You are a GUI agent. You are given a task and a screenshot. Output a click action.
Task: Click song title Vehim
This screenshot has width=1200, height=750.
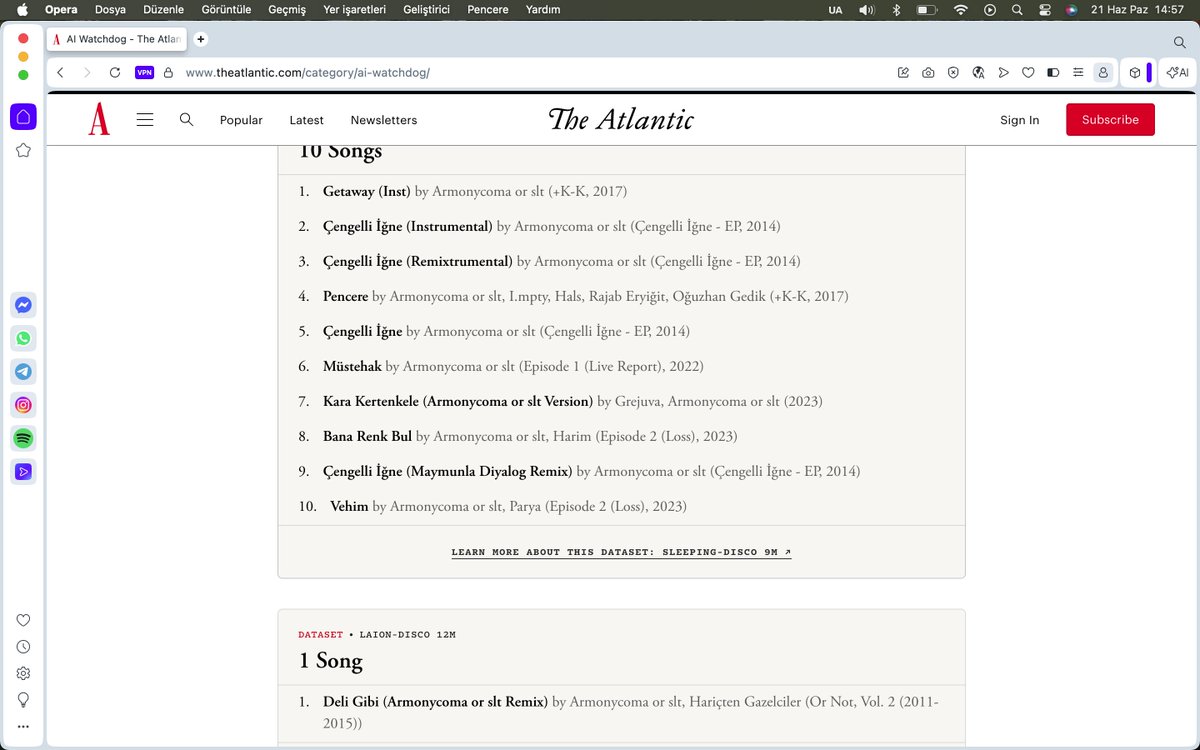[349, 506]
